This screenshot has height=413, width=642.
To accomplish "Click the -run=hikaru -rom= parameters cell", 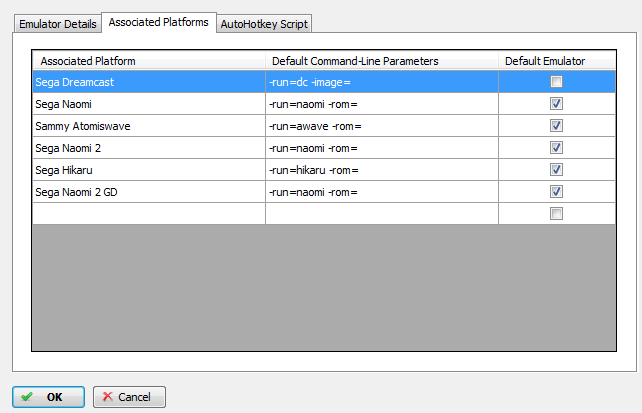I will click(382, 170).
